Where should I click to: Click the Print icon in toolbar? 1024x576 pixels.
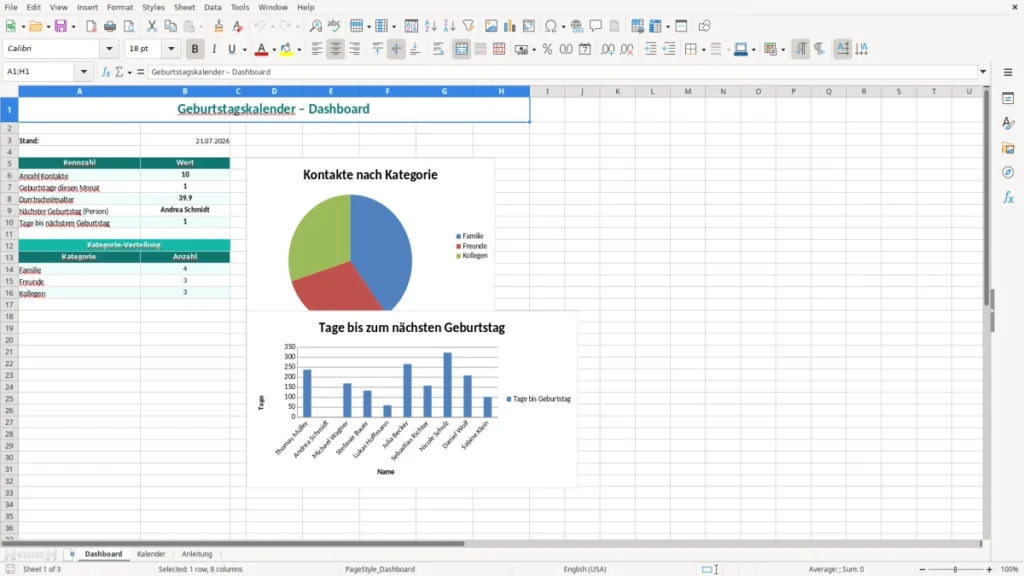click(110, 26)
